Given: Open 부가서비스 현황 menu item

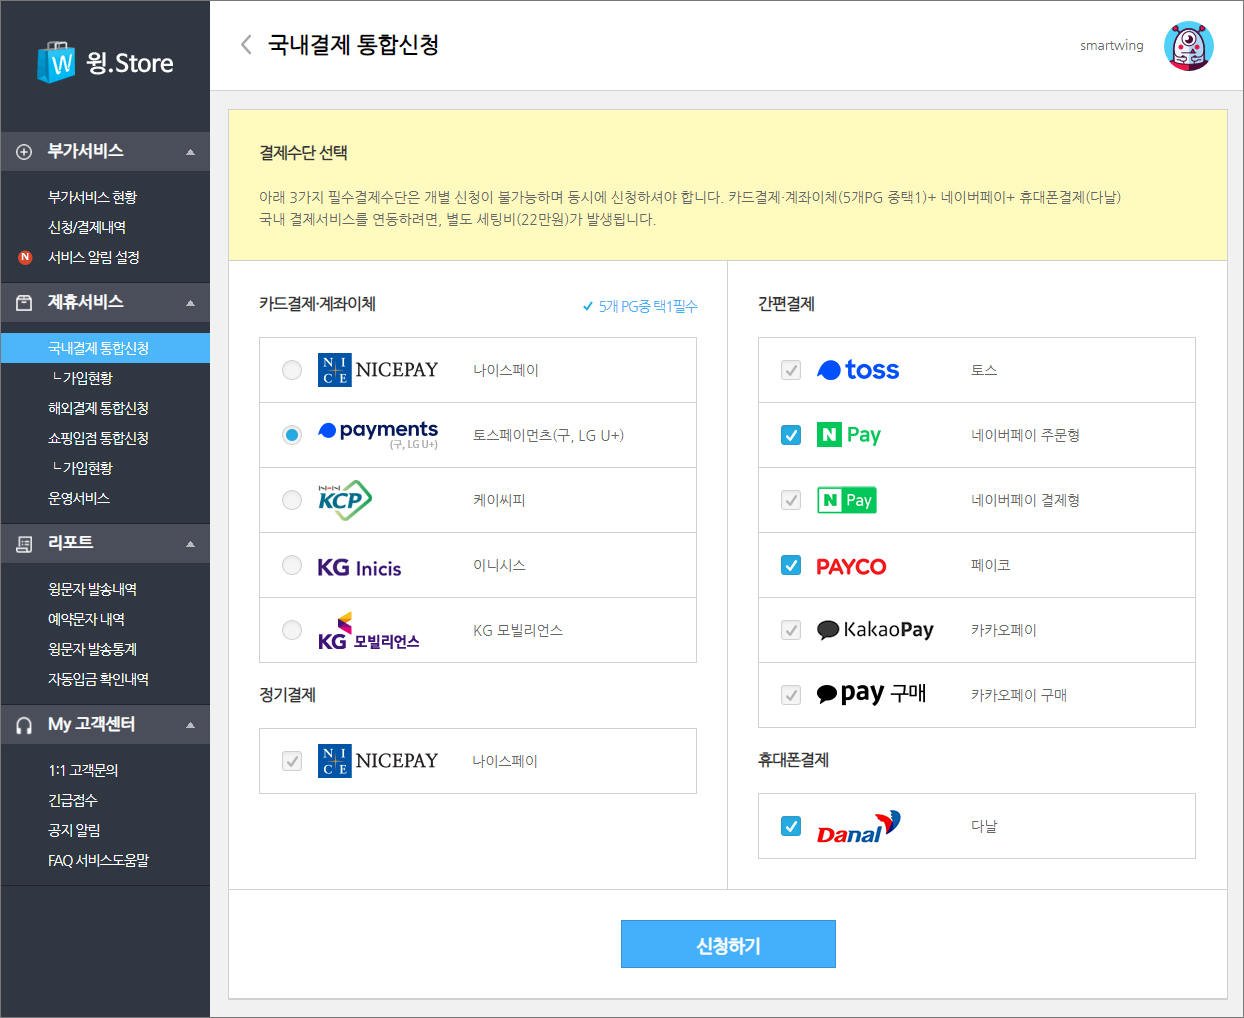Looking at the screenshot, I should point(92,198).
